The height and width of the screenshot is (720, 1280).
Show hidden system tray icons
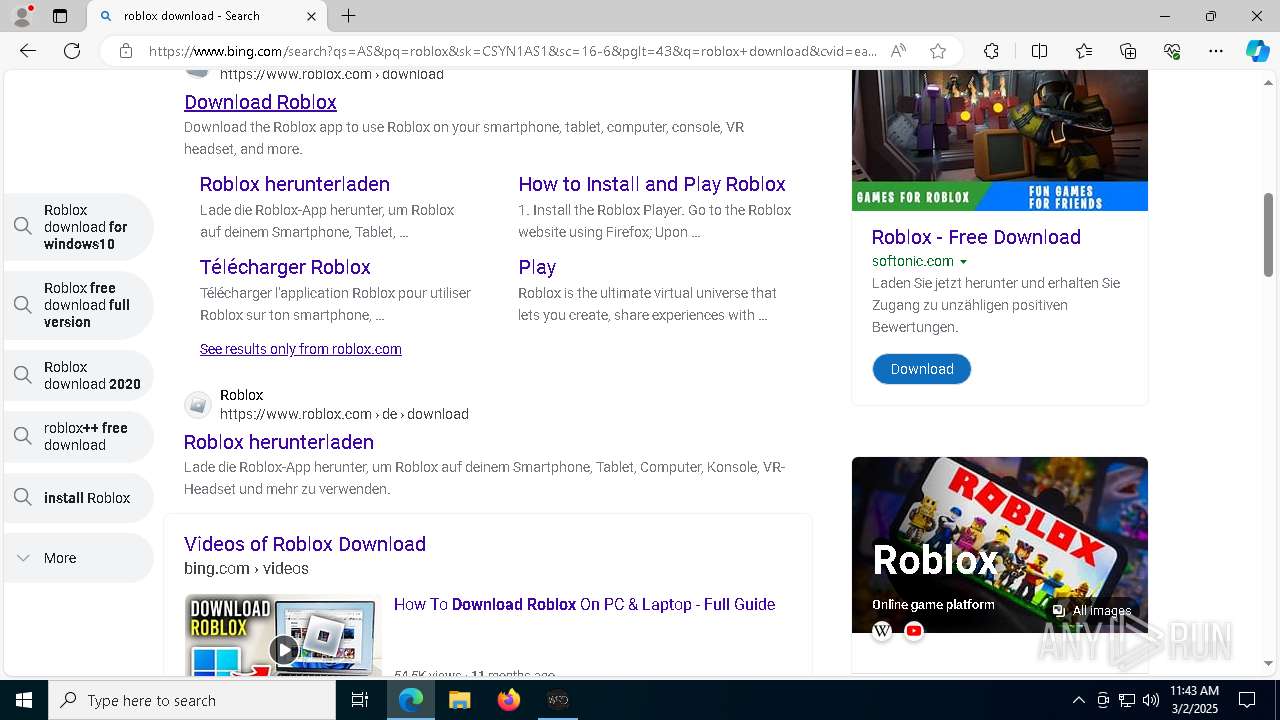1078,700
